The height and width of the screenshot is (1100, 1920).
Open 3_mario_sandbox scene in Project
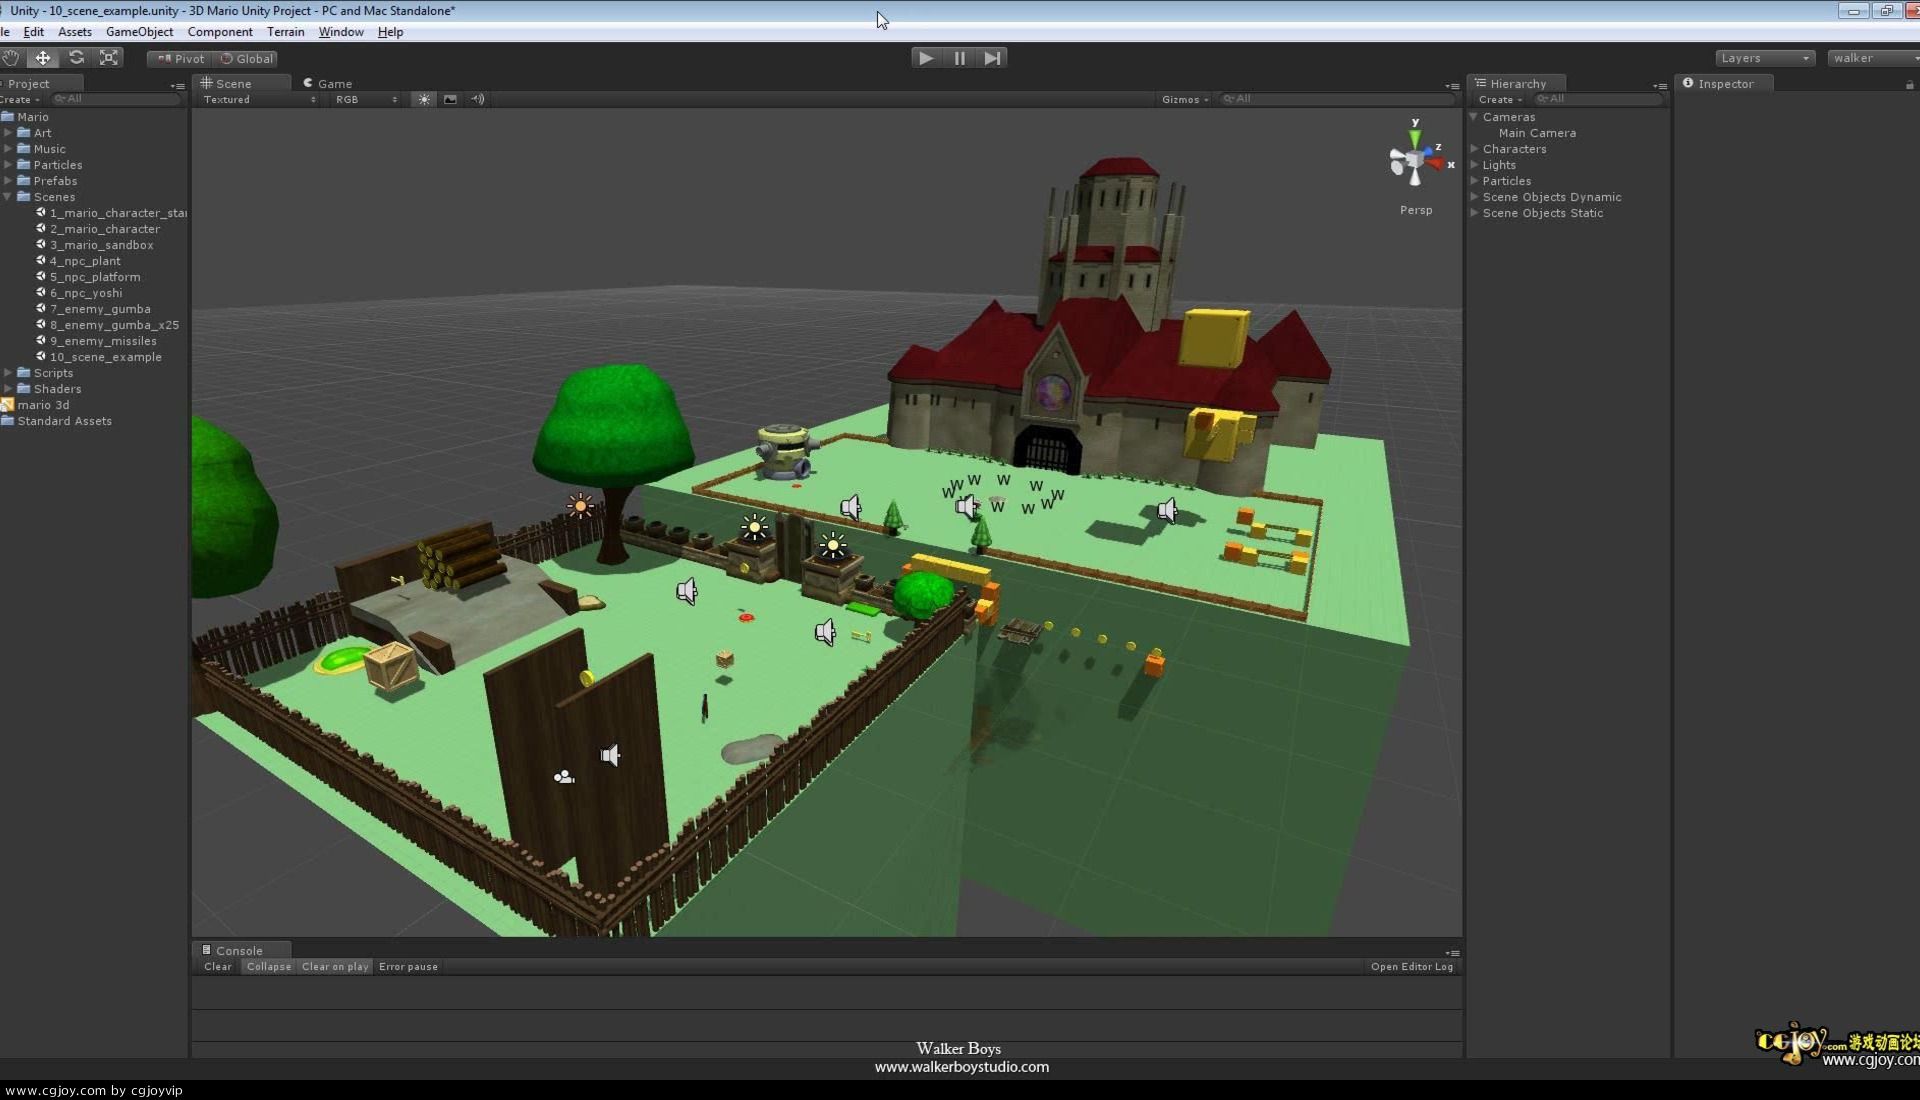tap(101, 245)
